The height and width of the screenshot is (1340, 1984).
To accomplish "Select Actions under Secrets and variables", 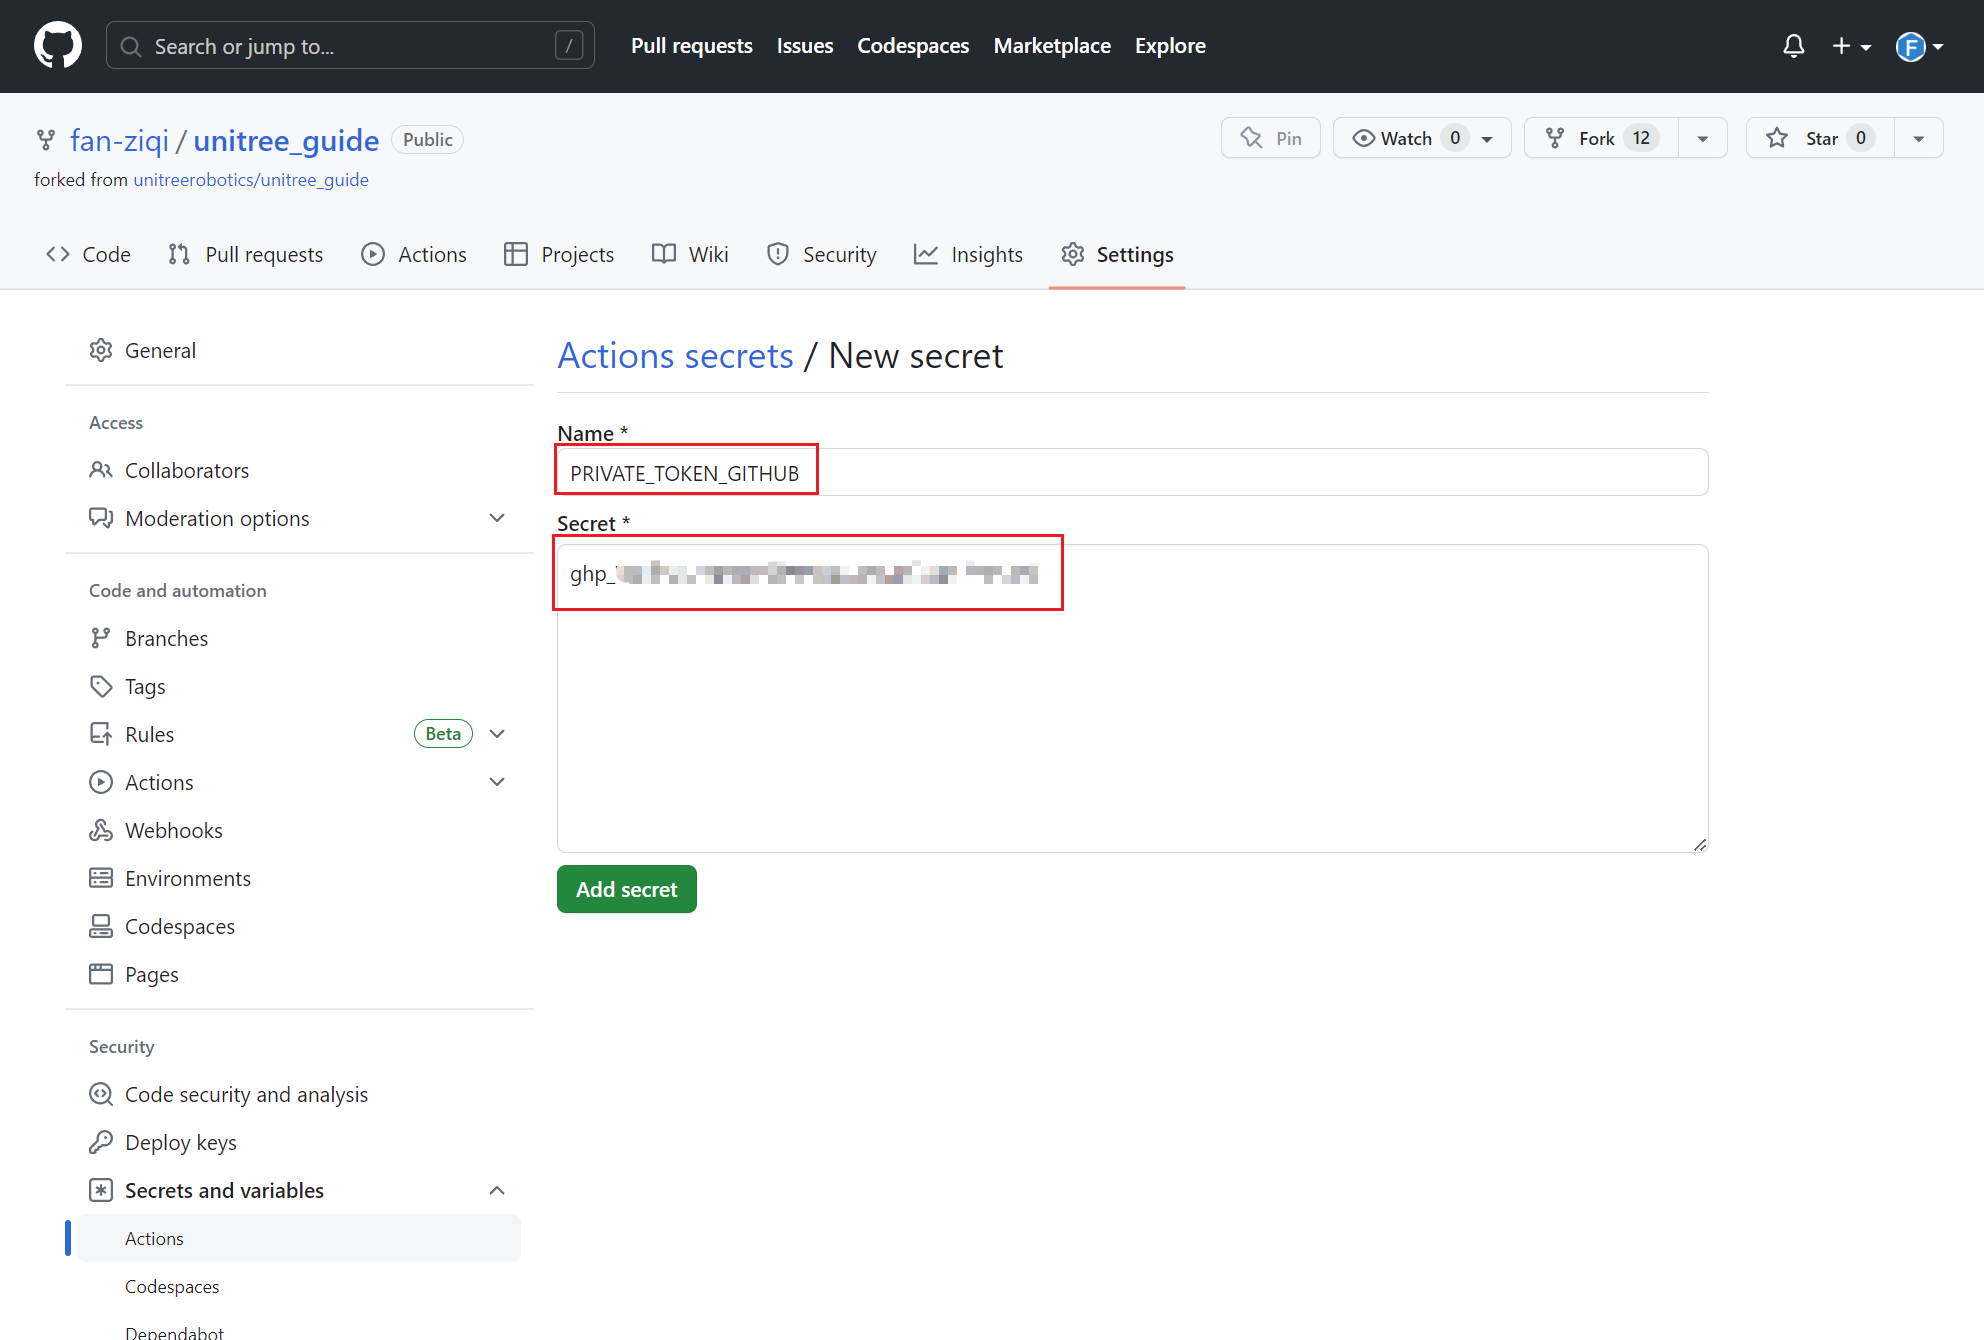I will pos(299,1239).
